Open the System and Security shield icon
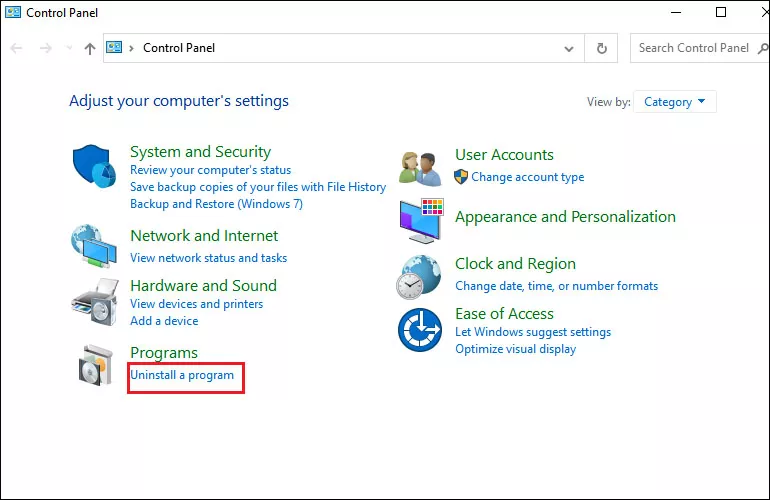The width and height of the screenshot is (770, 500). (94, 166)
